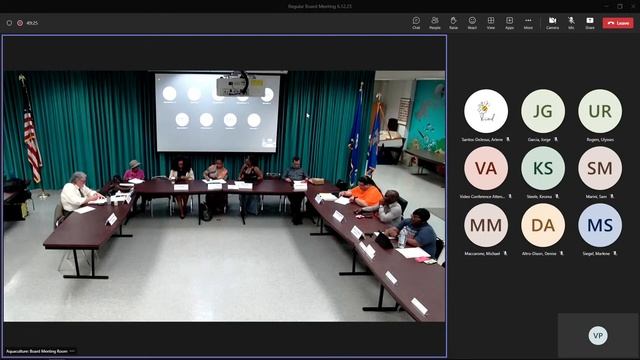Open the Apps panel
This screenshot has height=360, width=640.
509,23
